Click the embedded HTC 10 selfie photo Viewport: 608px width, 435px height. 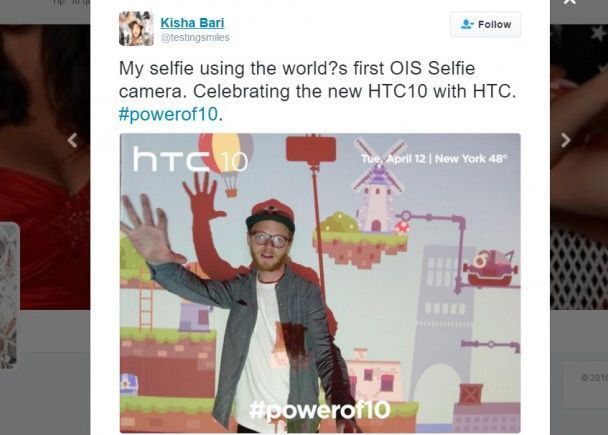[320, 283]
